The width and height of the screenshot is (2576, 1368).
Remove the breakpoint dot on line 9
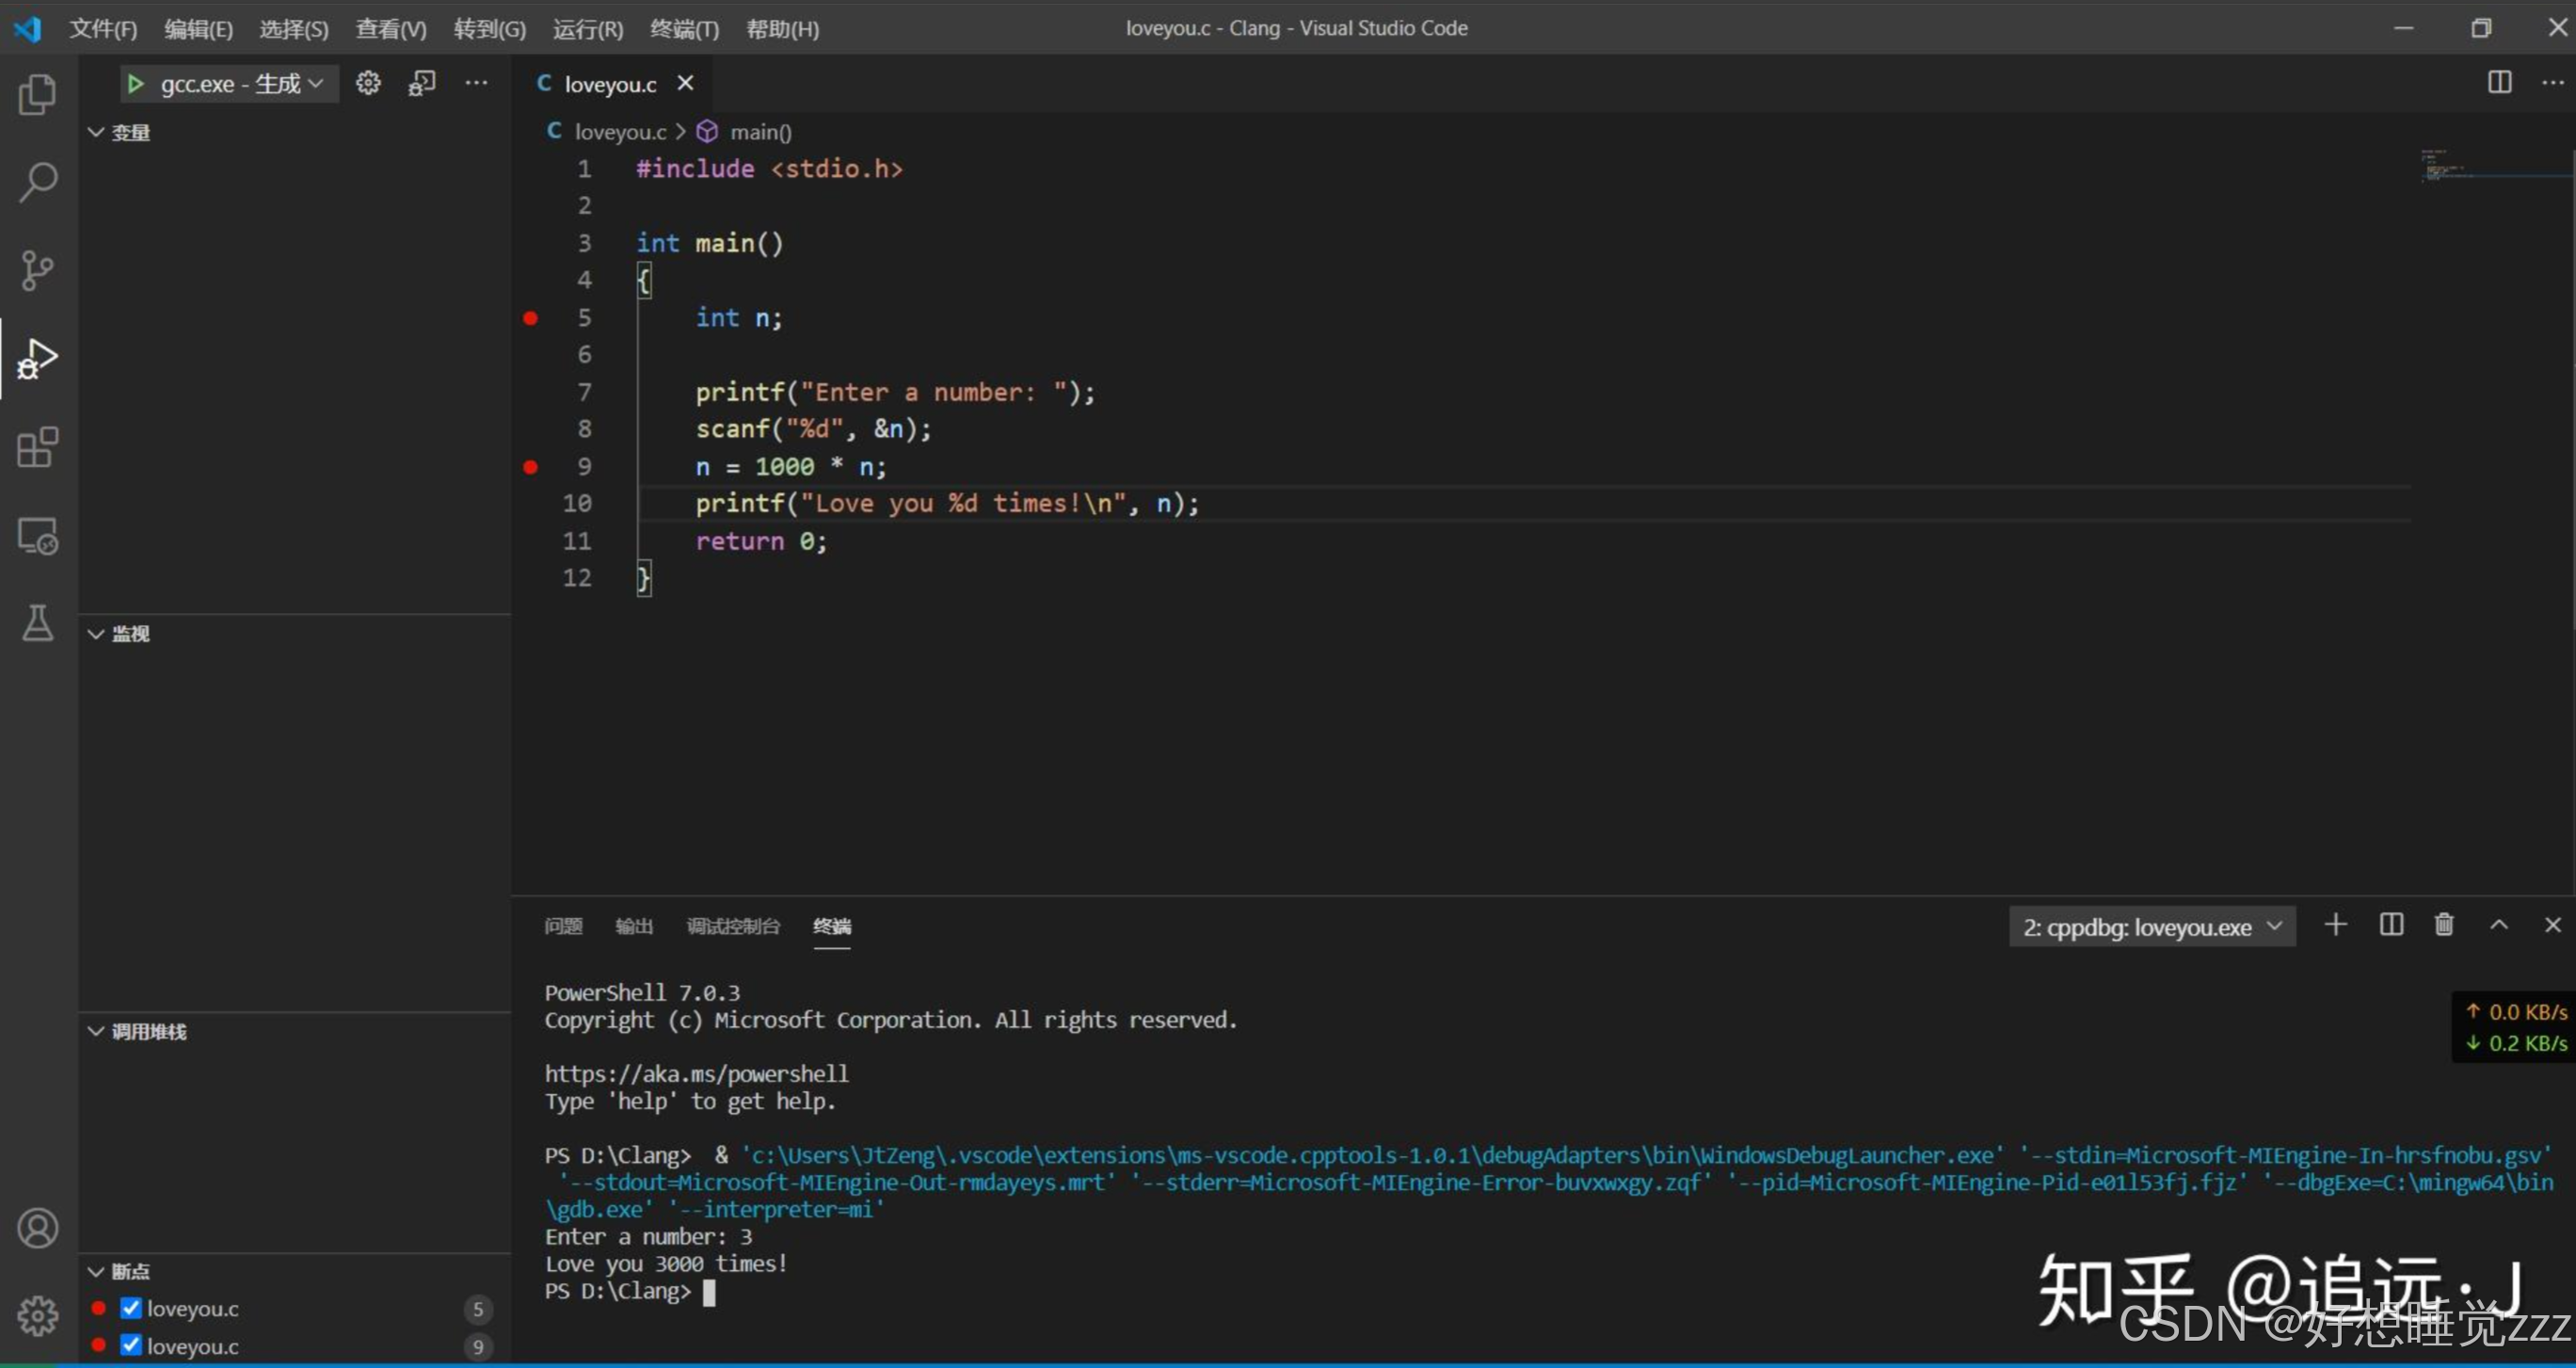tap(531, 467)
